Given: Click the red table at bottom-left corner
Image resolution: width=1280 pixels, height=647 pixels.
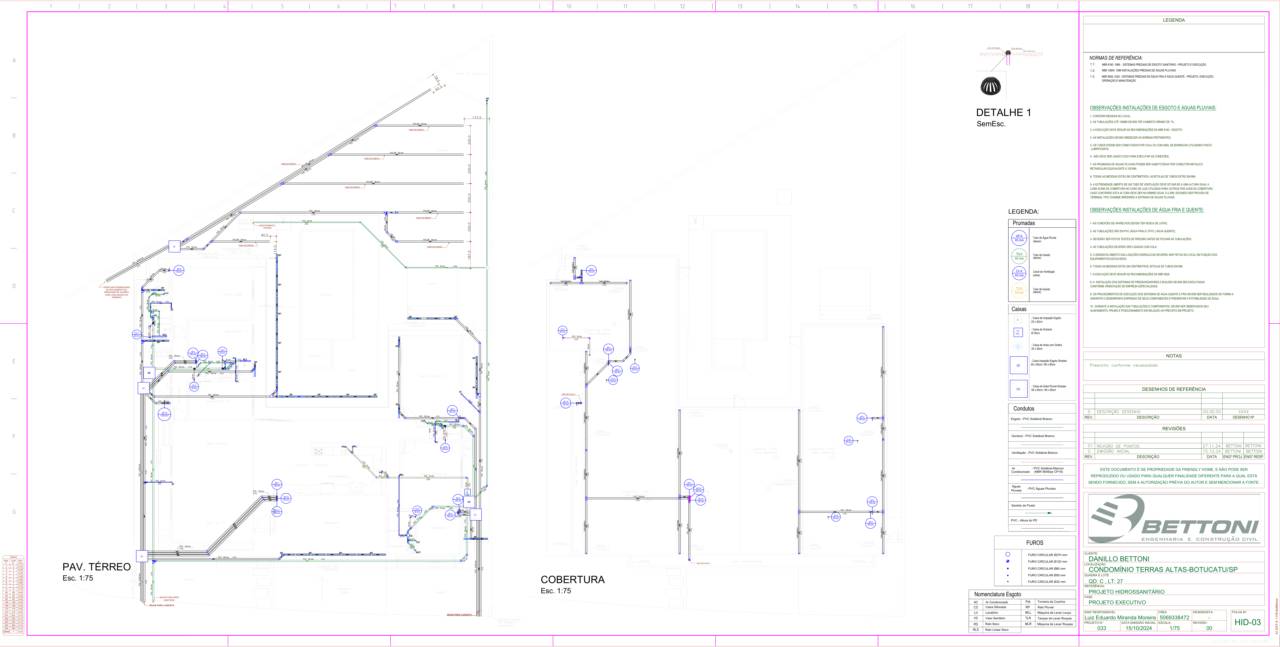Looking at the screenshot, I should pyautogui.click(x=12, y=592).
